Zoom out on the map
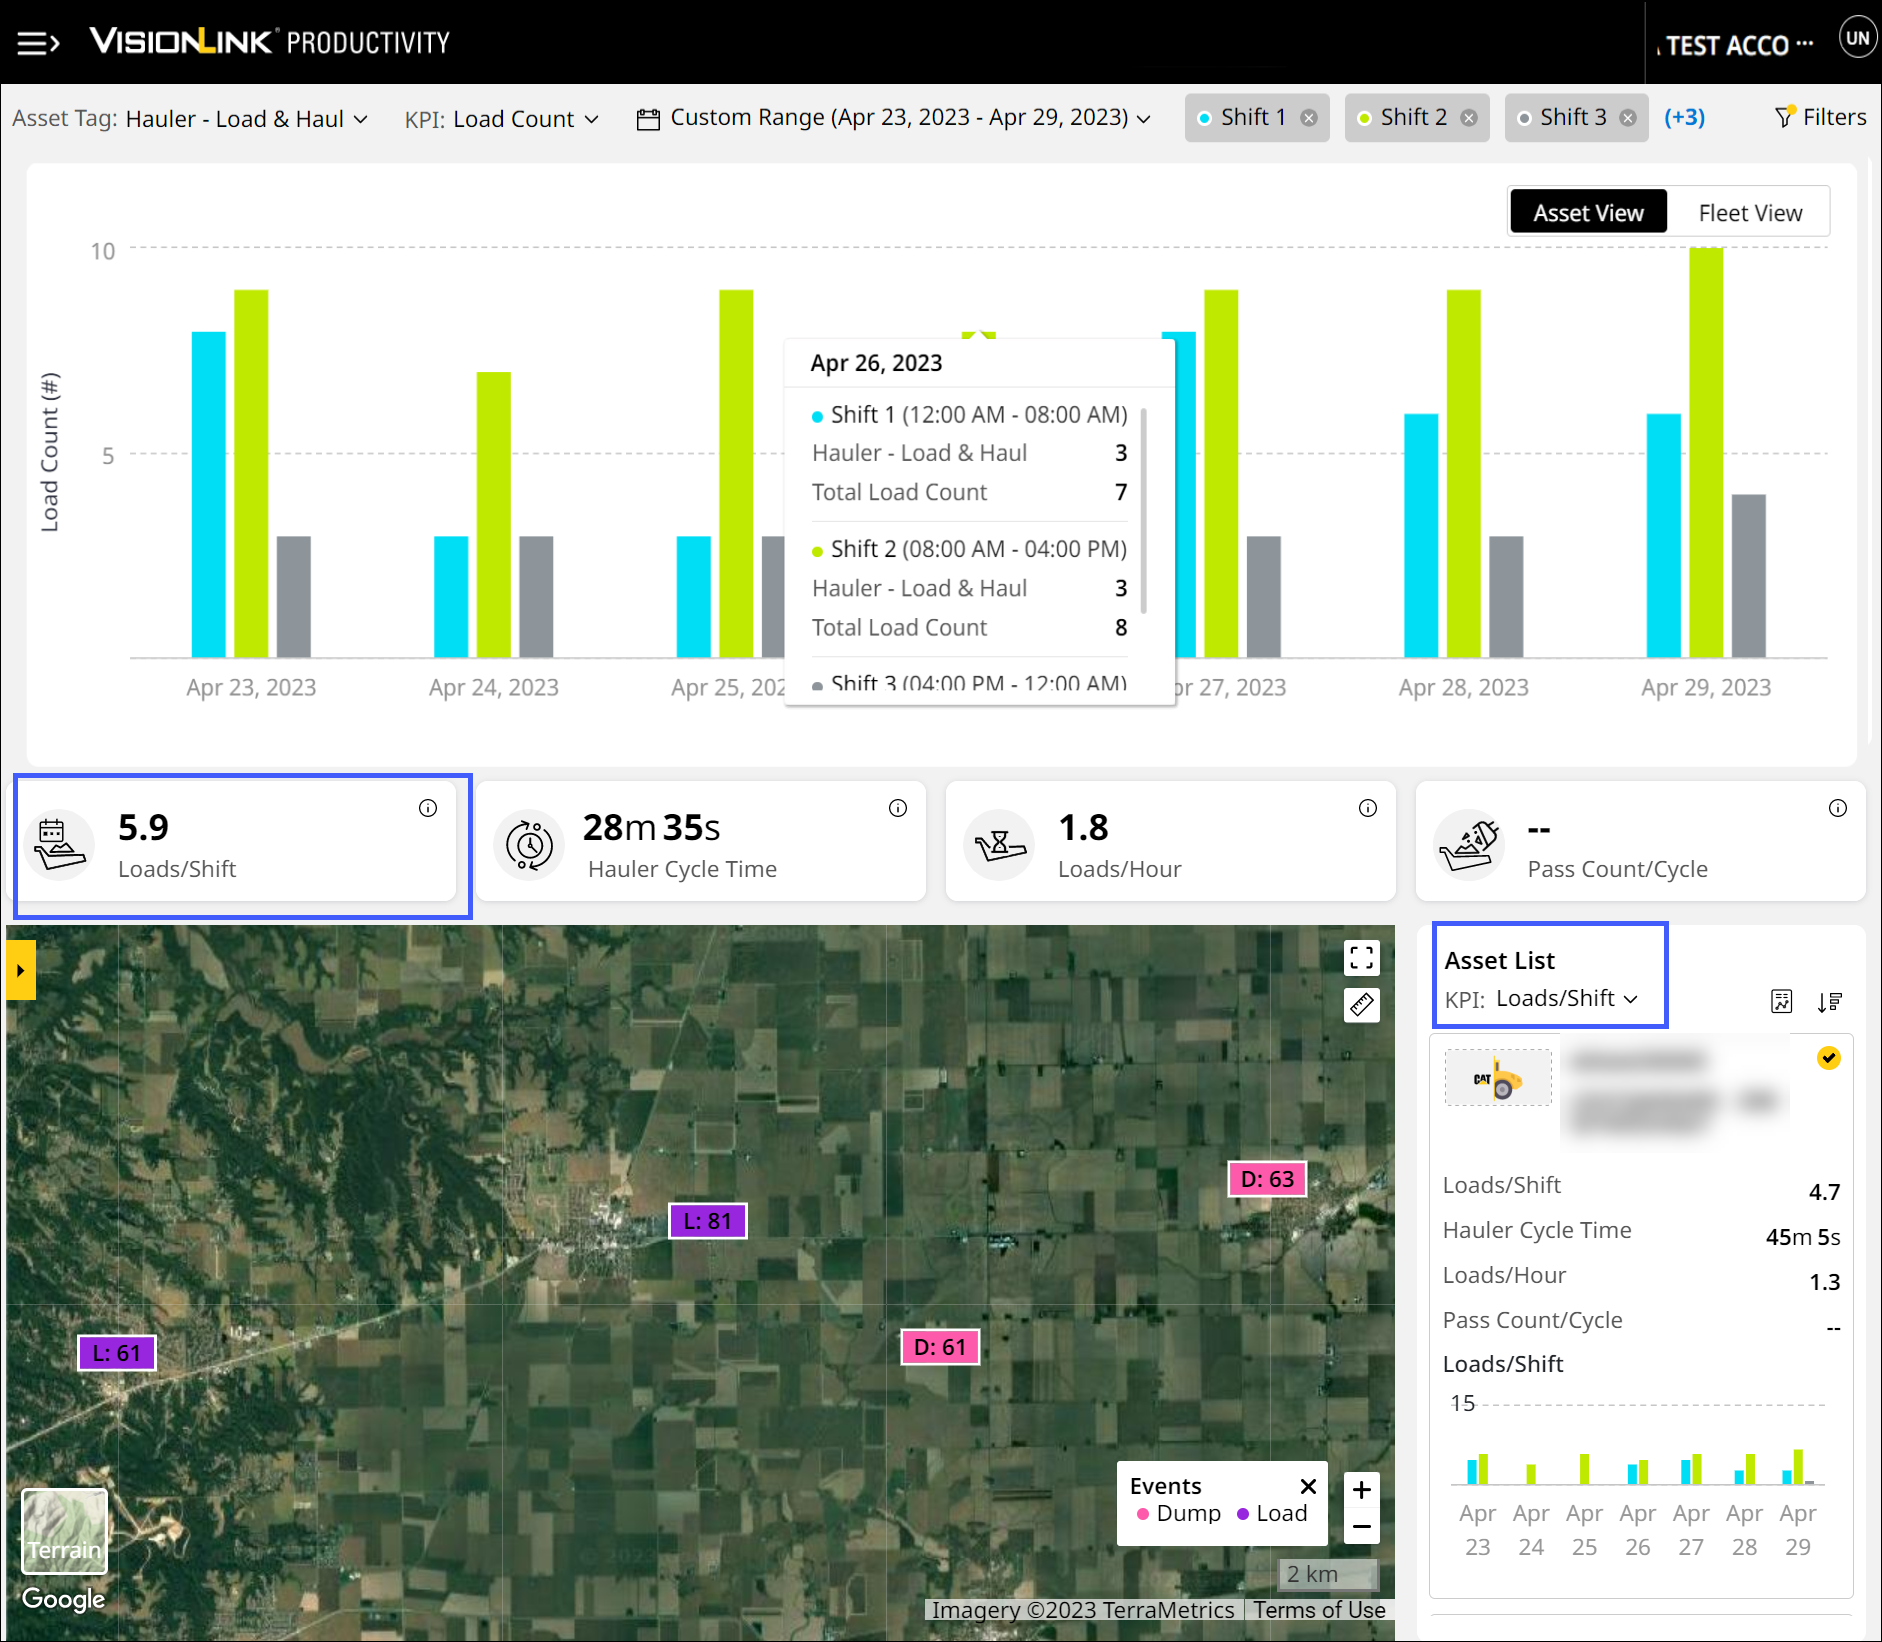 click(1361, 1527)
